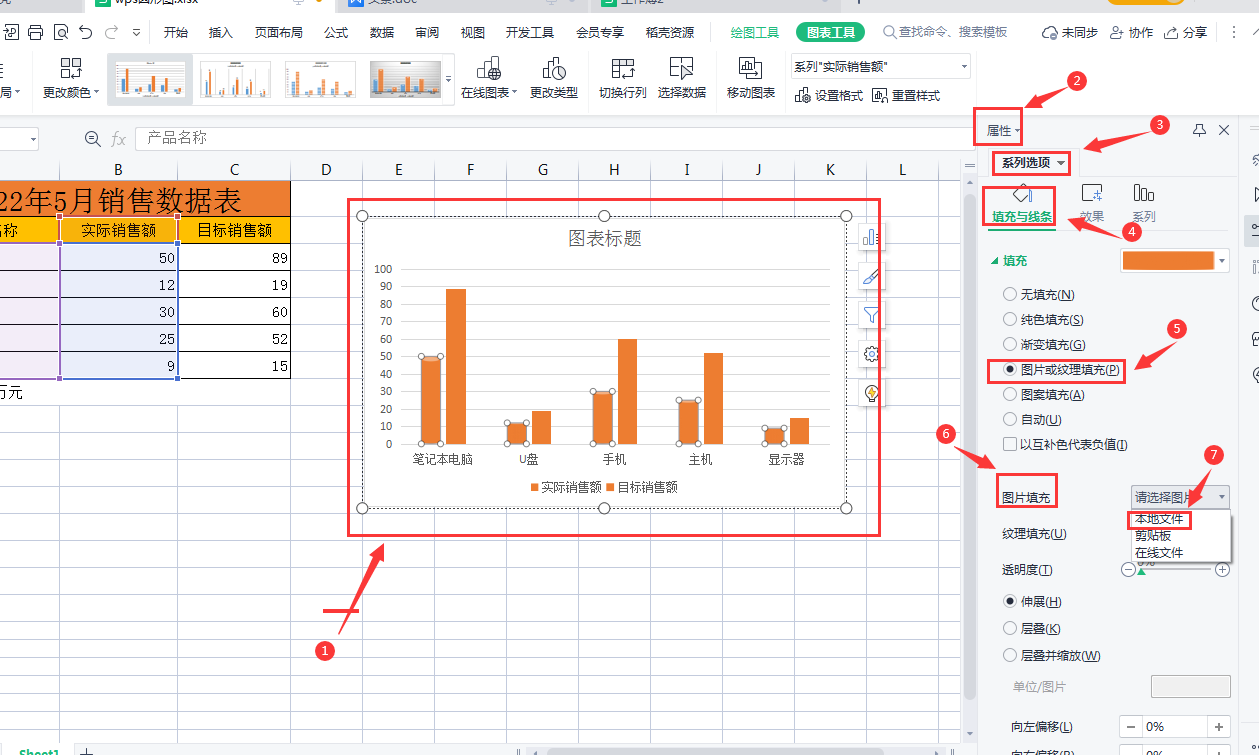Open the 更改颜色 change colors tool
Viewport: 1259px width, 755px height.
click(71, 79)
